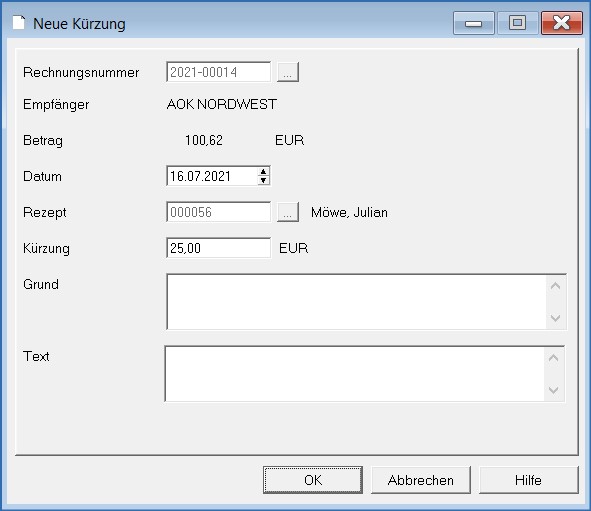Click the patient name Möwe, Julian
Image resolution: width=591 pixels, height=511 pixels.
click(x=349, y=213)
